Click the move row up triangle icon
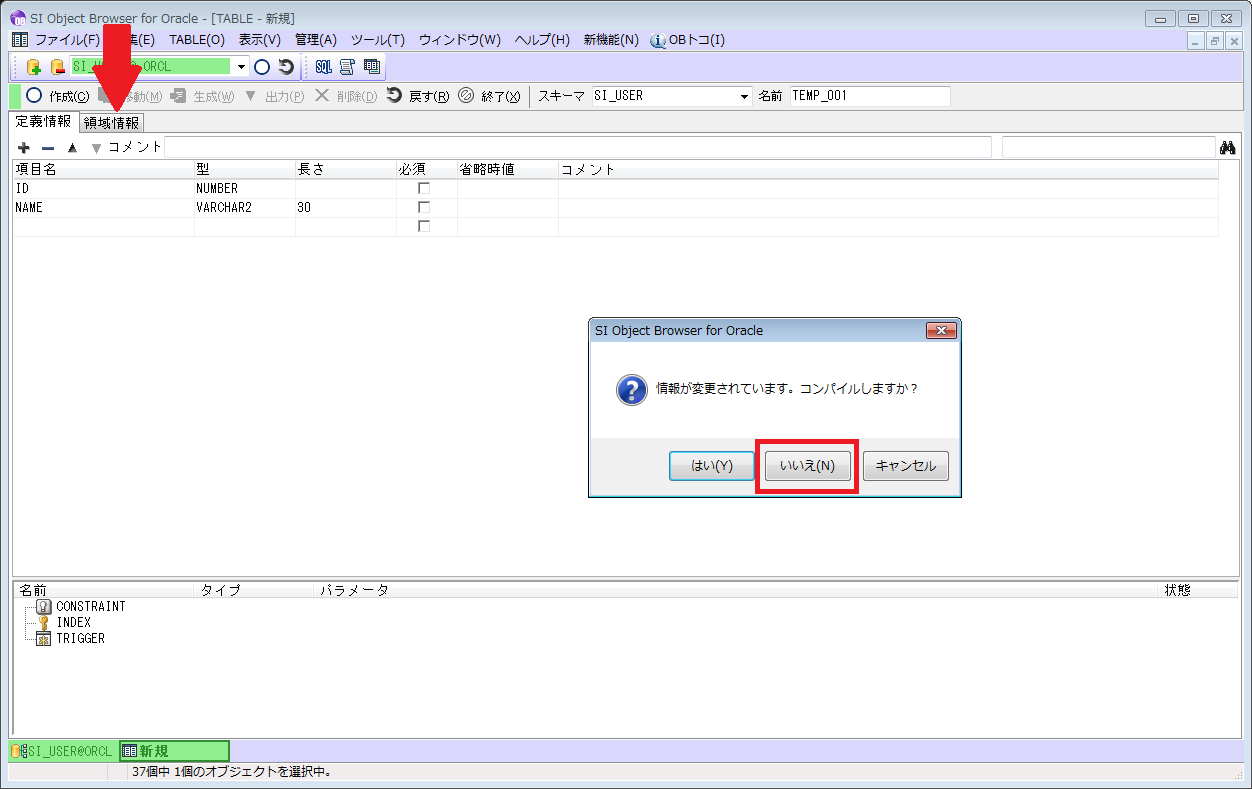Screen dimensions: 1252x789 (72, 148)
